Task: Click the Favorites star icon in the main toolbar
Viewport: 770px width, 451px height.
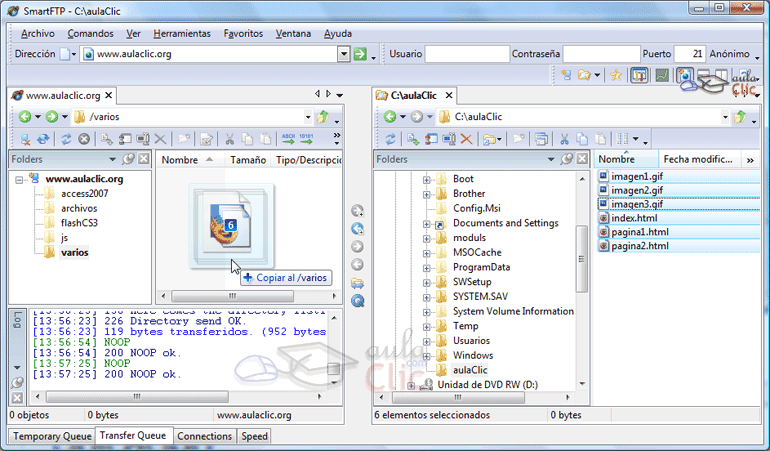Action: 616,75
